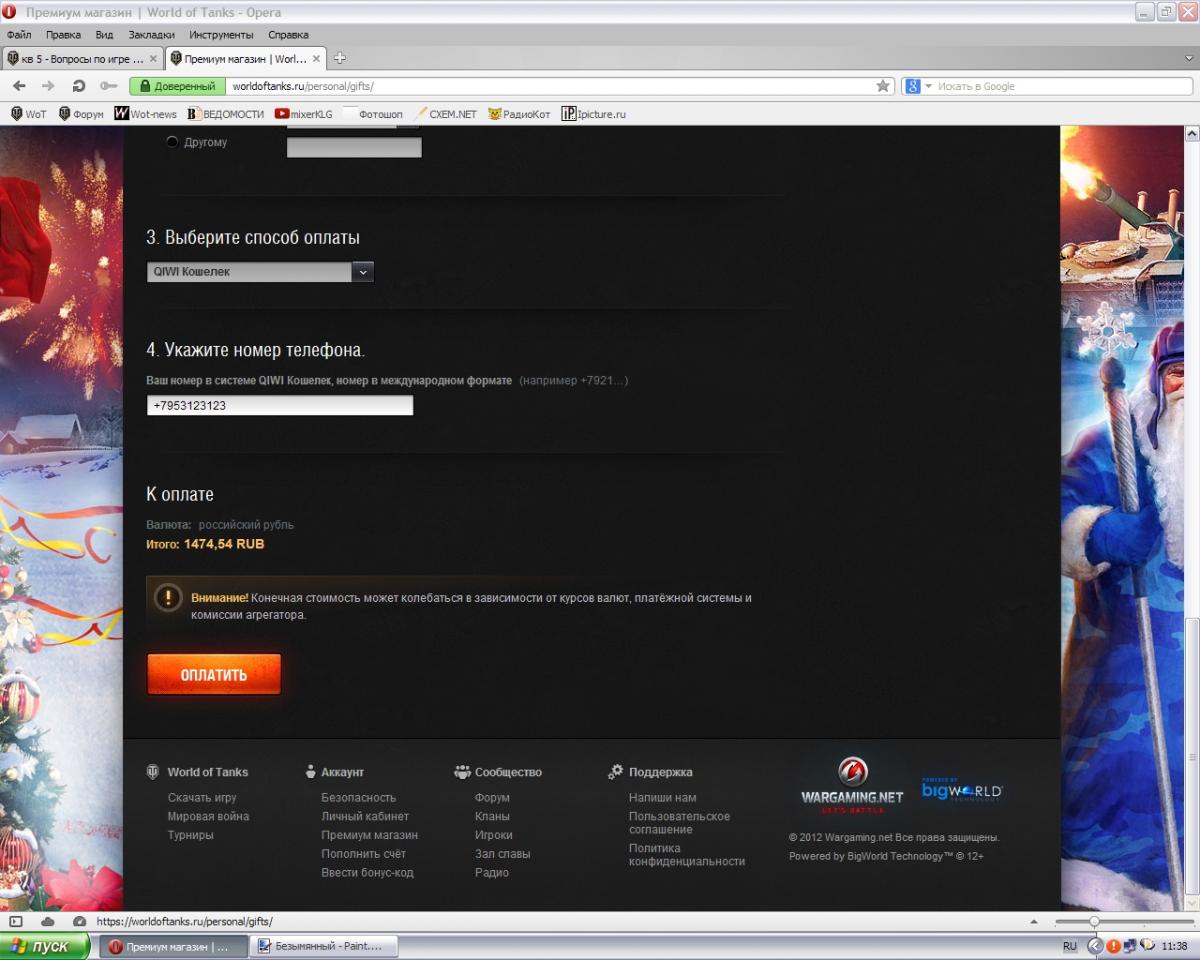1200x960 pixels.
Task: Open the Мировая война link
Action: 208,816
